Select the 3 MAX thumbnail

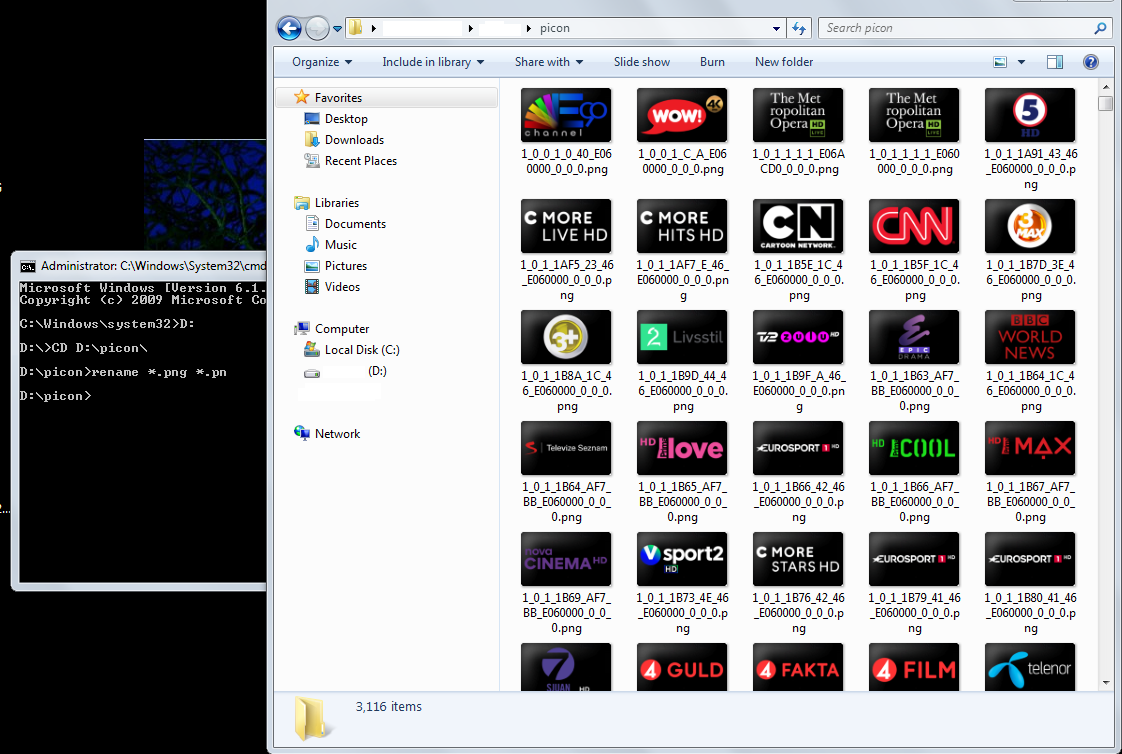pos(1030,226)
